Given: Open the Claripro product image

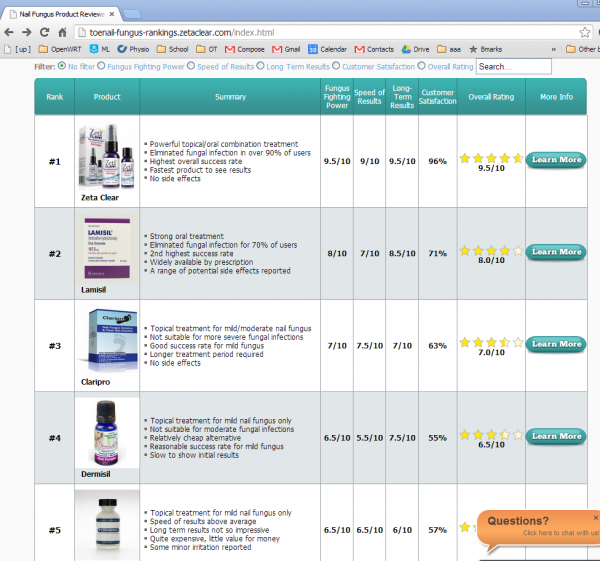Looking at the screenshot, I should pyautogui.click(x=107, y=341).
